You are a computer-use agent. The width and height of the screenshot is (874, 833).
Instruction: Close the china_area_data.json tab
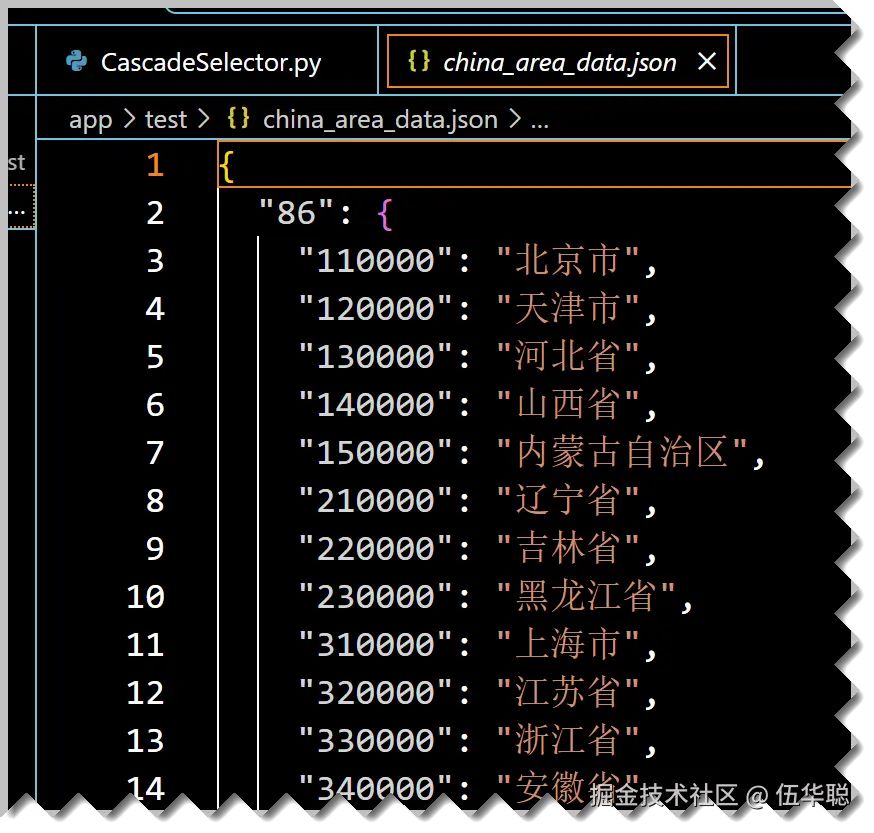[707, 61]
